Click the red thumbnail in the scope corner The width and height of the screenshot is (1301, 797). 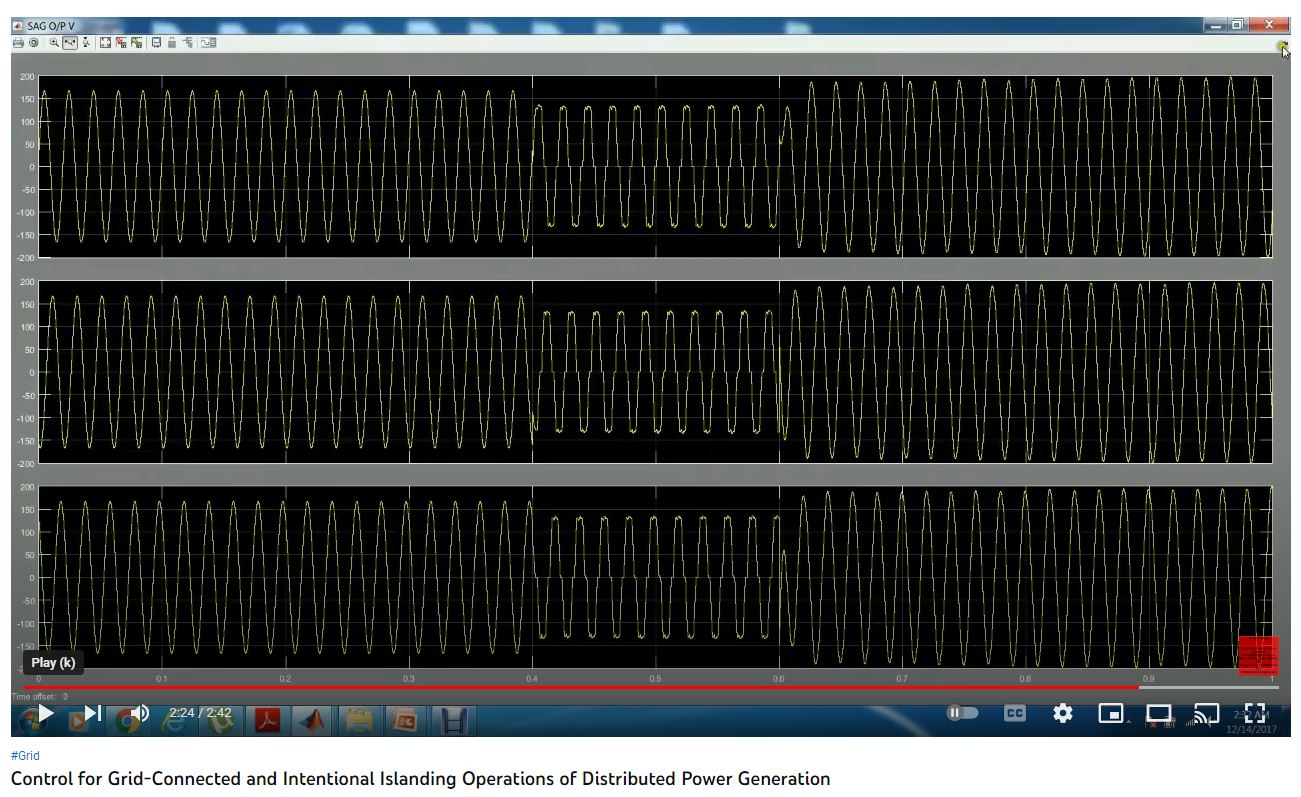tap(1258, 655)
